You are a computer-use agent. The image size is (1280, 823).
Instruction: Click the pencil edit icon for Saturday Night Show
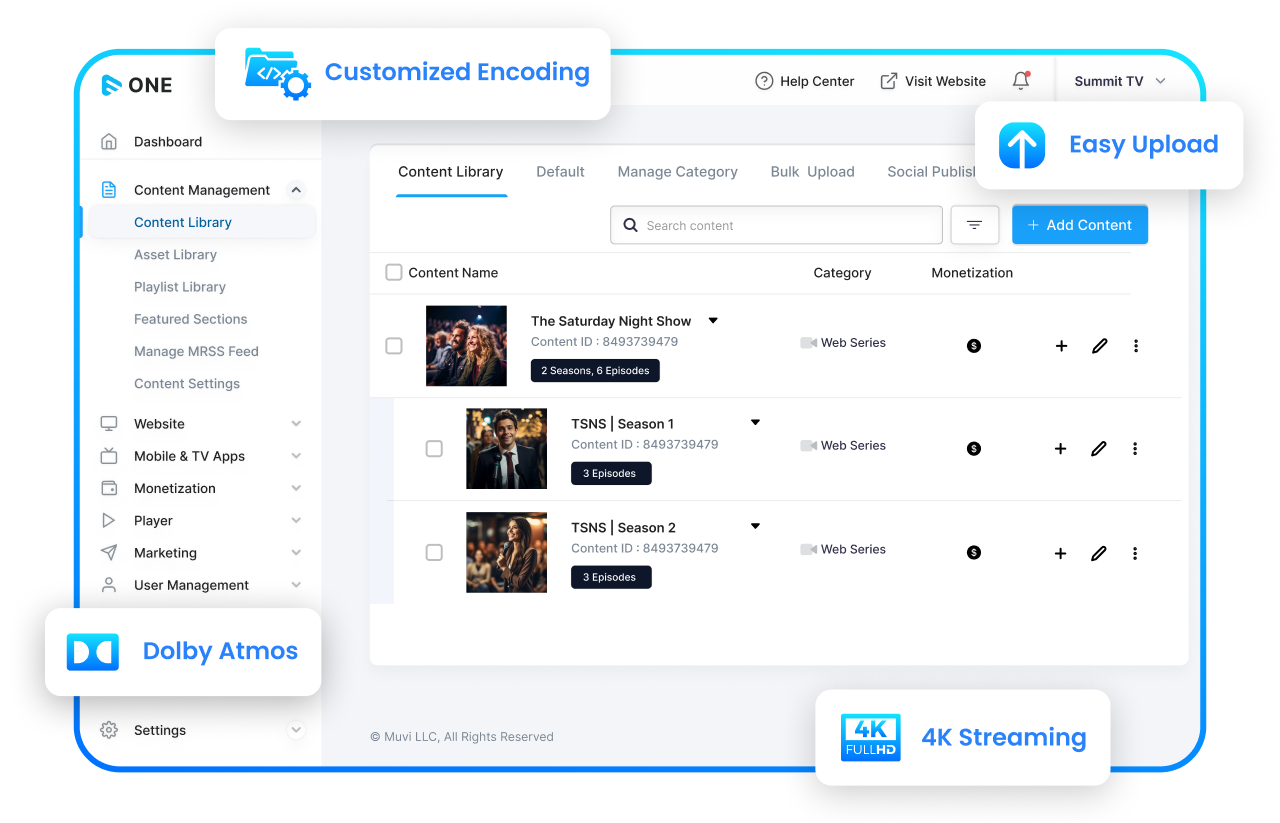pos(1099,346)
